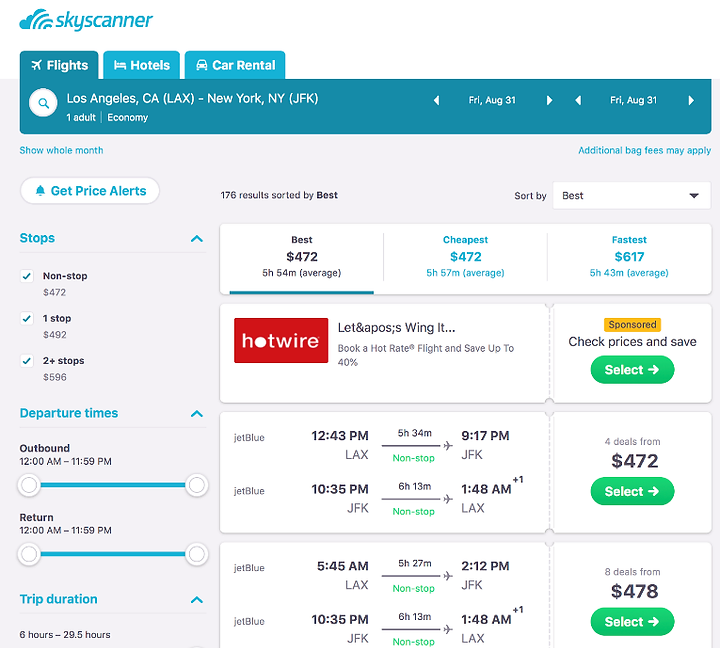
Task: Select the sponsored Hotwire deal
Action: pos(632,370)
